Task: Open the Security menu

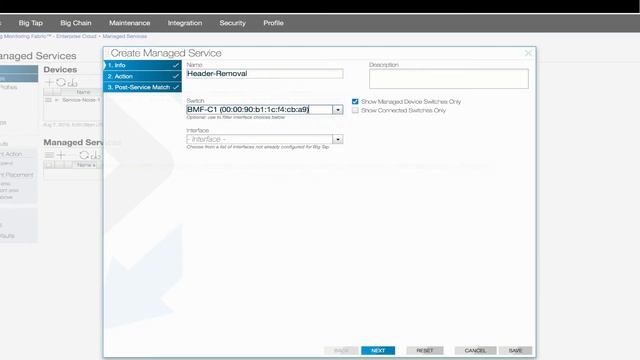Action: click(233, 23)
